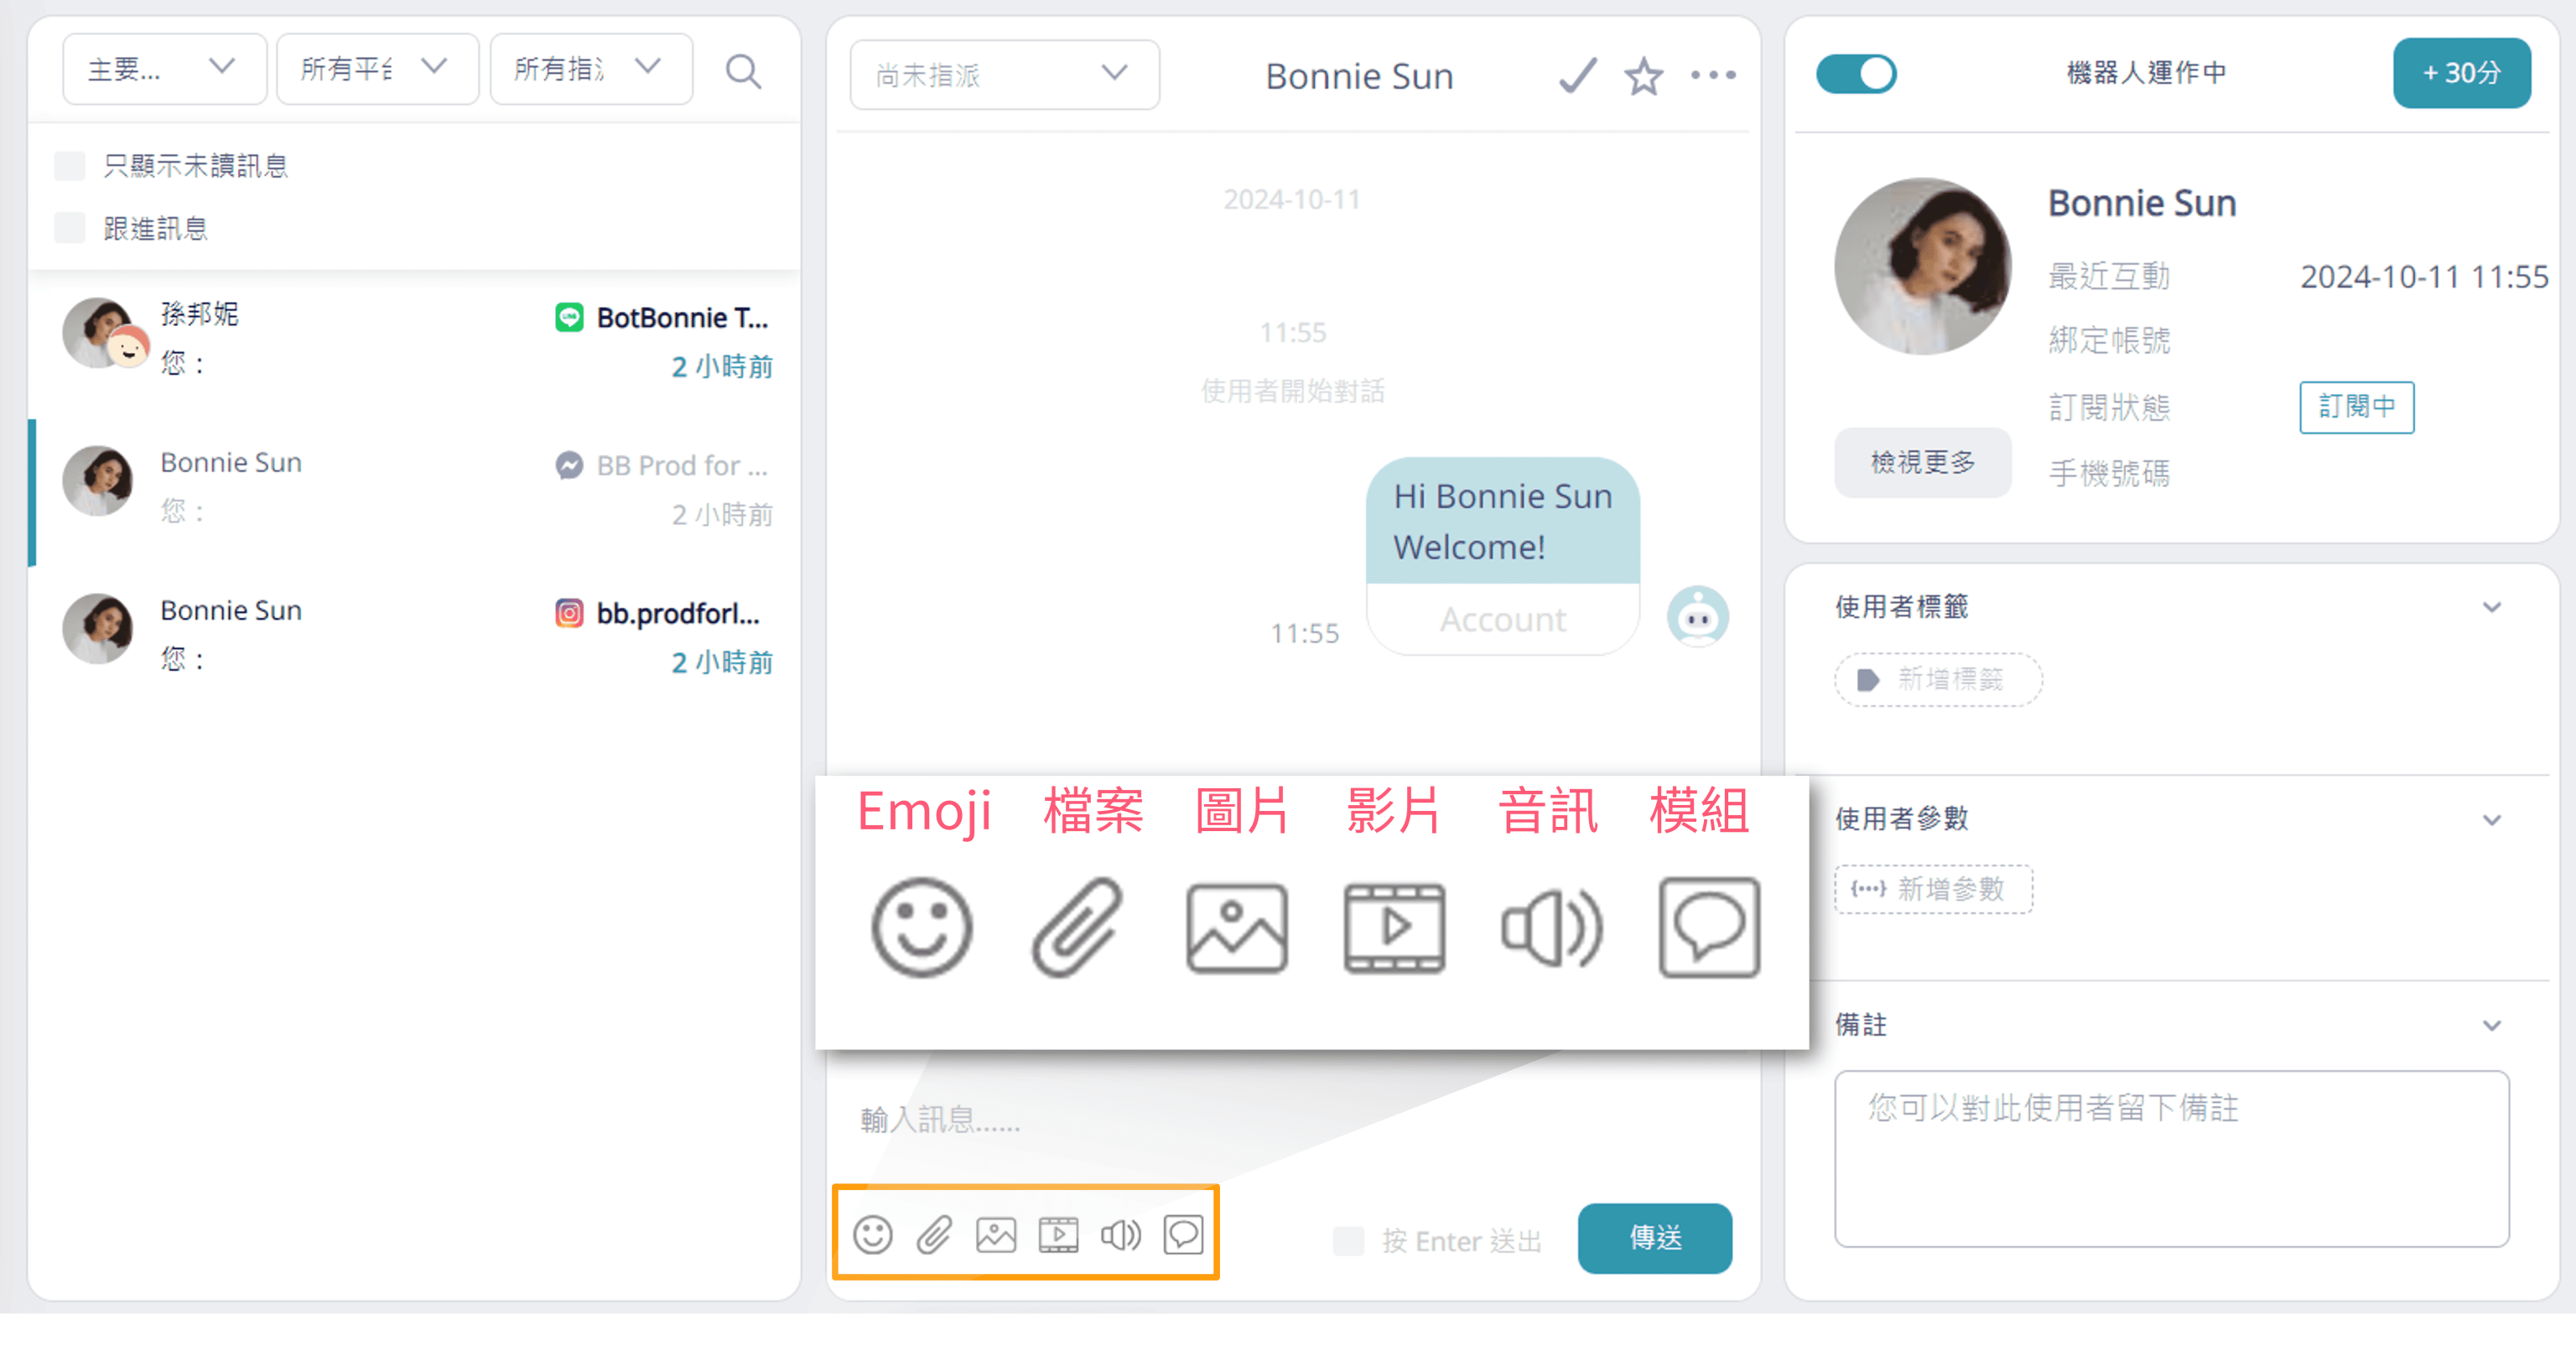Image resolution: width=2576 pixels, height=1351 pixels.
Task: Click the video icon in the message toolbar
Action: point(1058,1234)
